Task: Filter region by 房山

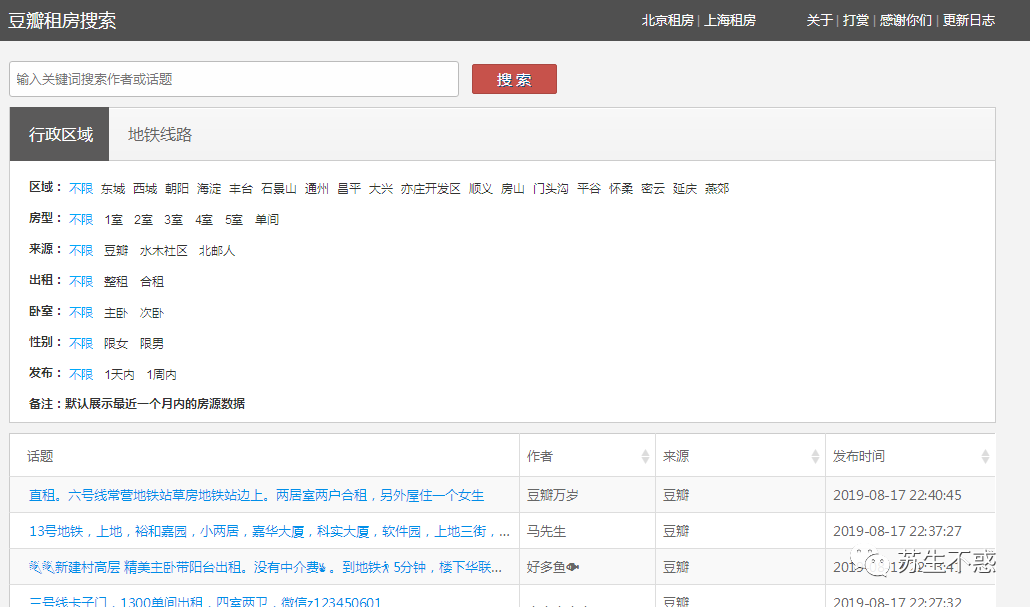Action: [512, 189]
